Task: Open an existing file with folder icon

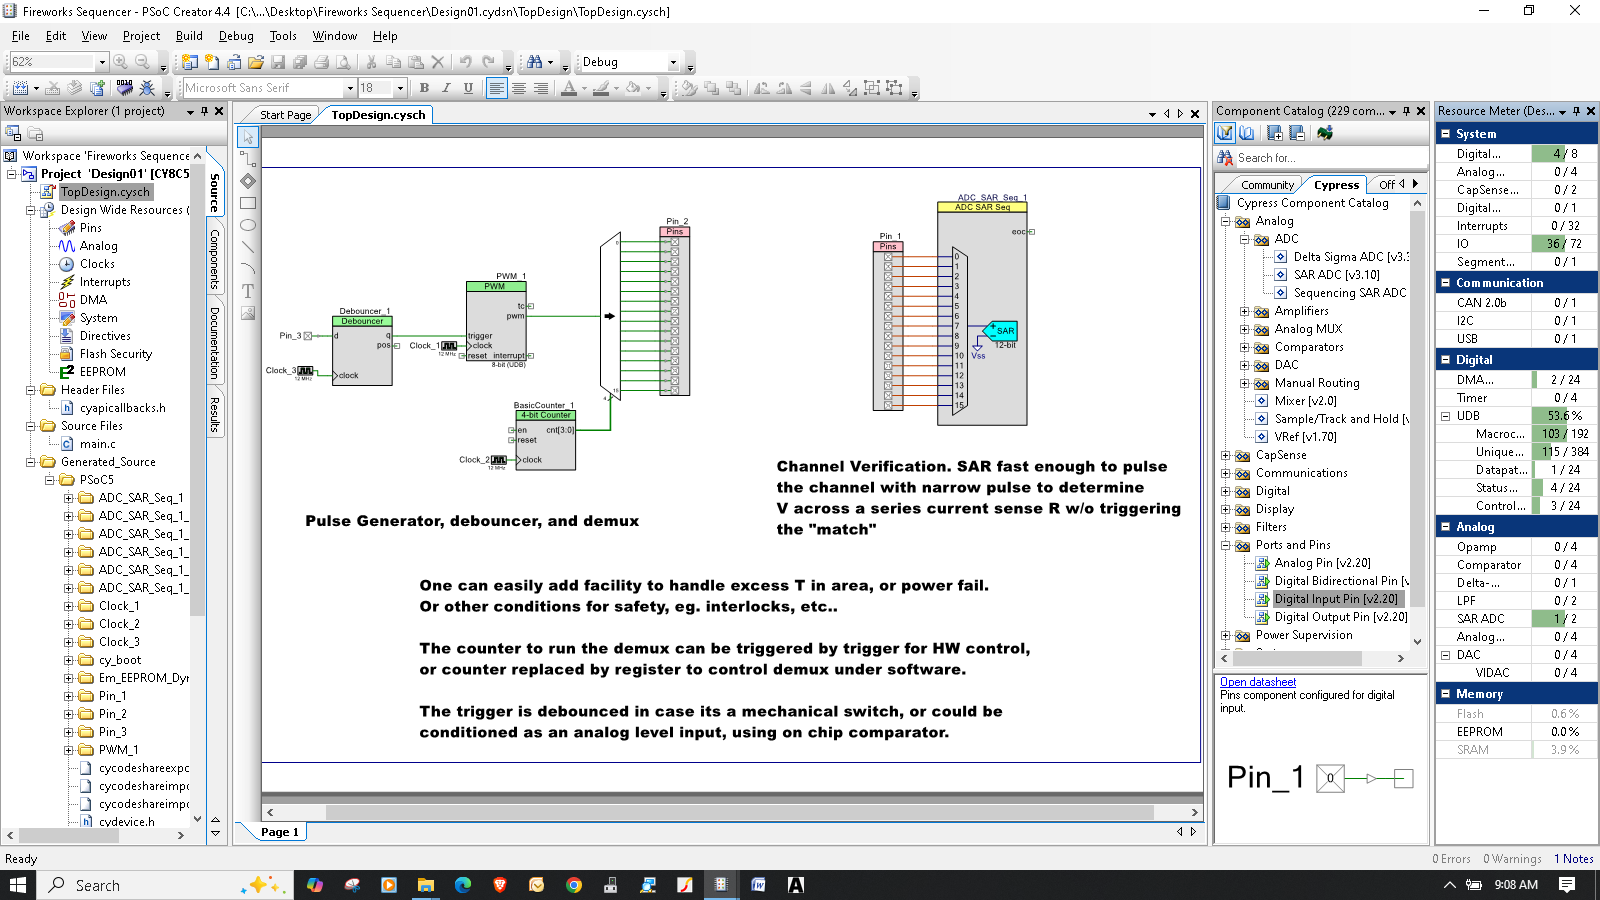Action: 256,62
